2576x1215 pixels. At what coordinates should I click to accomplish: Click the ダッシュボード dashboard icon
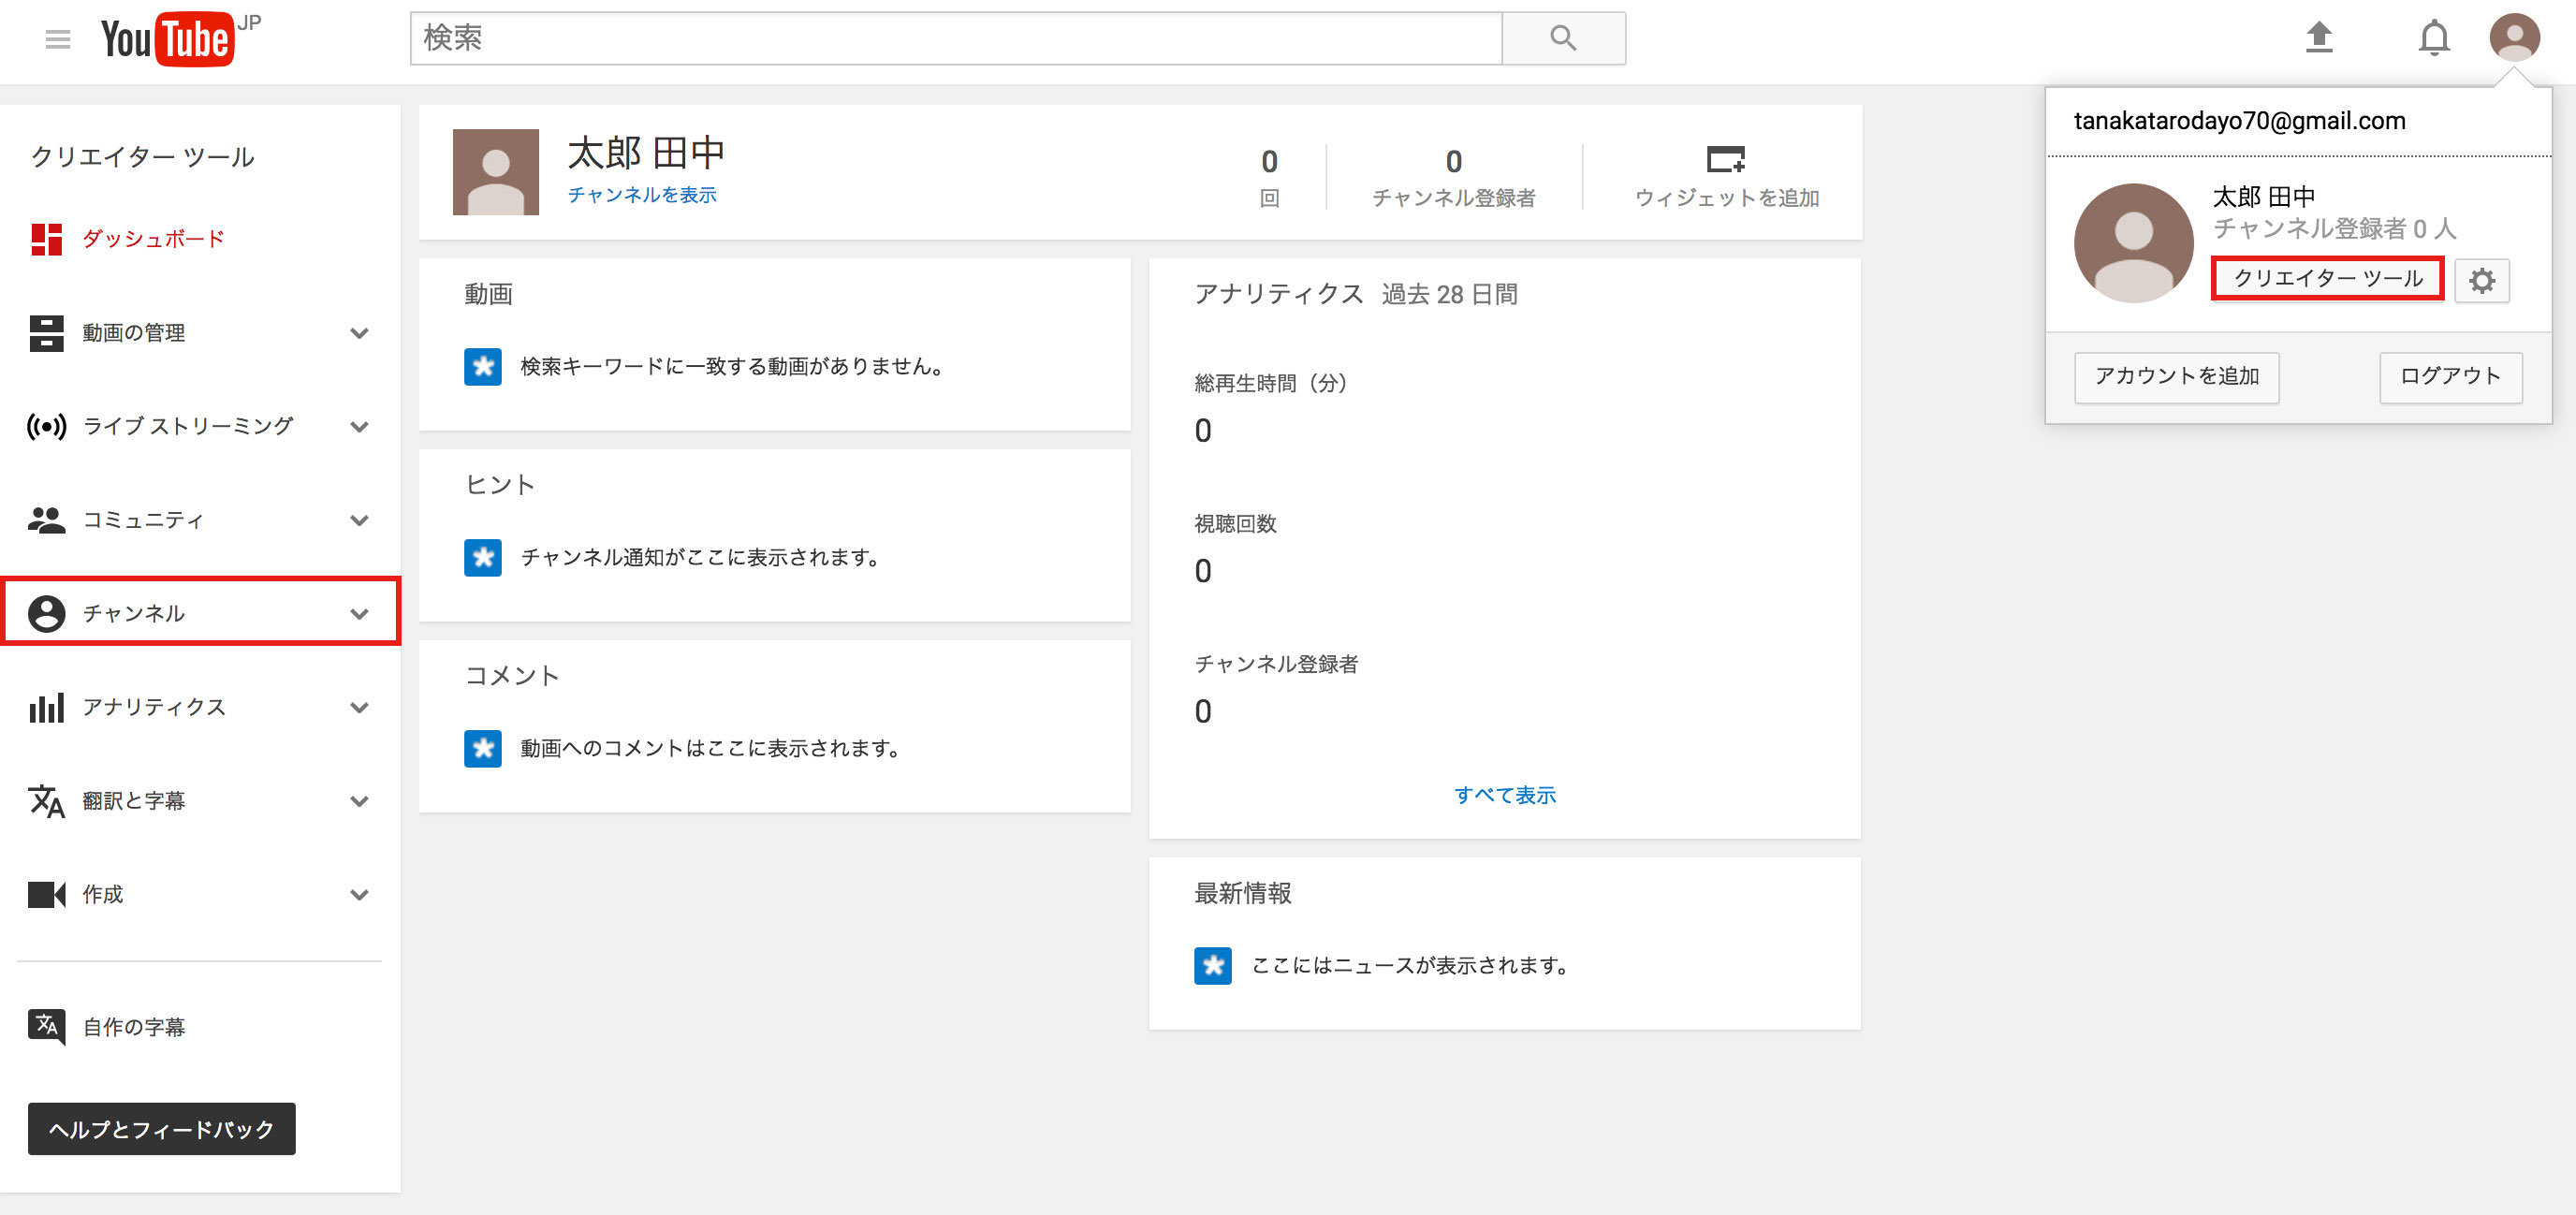(46, 239)
